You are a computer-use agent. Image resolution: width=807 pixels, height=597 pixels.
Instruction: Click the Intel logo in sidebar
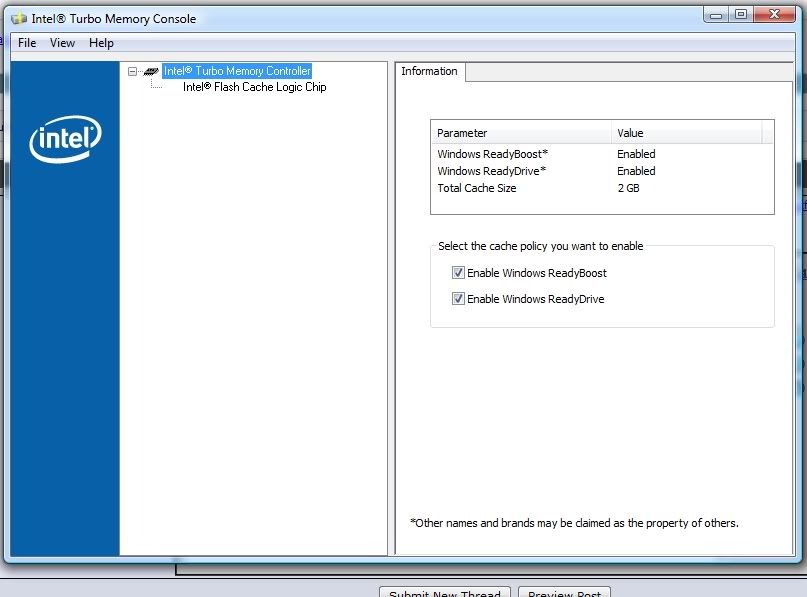tap(65, 139)
